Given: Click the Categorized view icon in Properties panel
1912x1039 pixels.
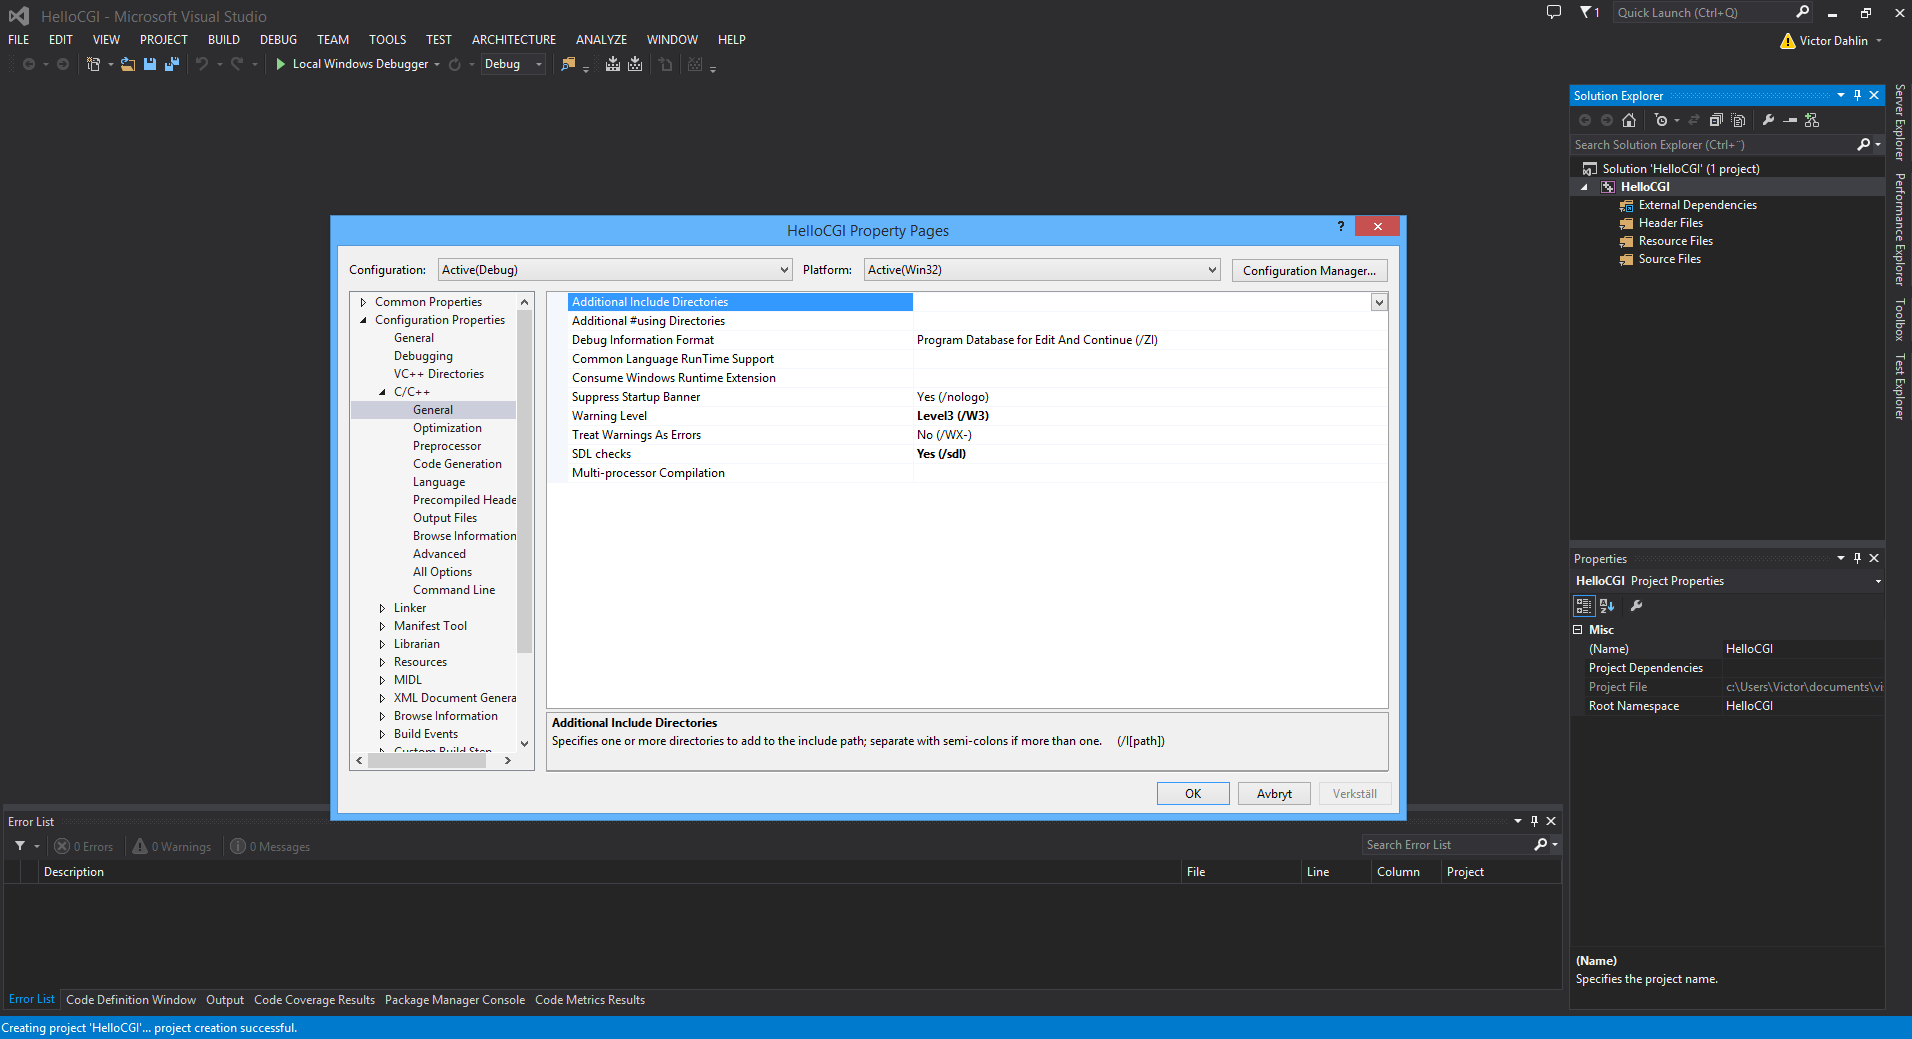Looking at the screenshot, I should [1584, 606].
